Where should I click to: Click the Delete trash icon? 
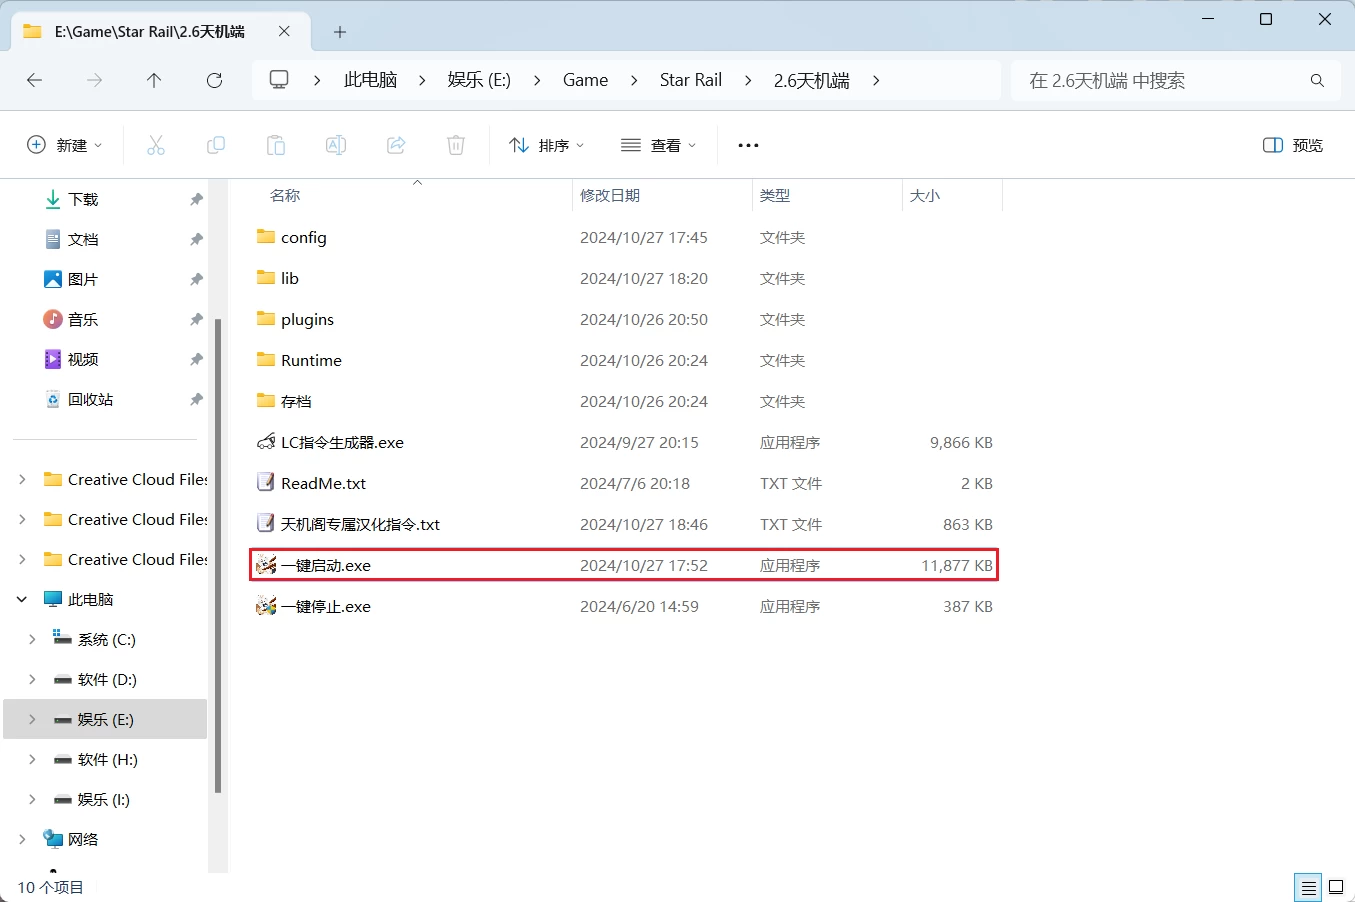coord(456,145)
